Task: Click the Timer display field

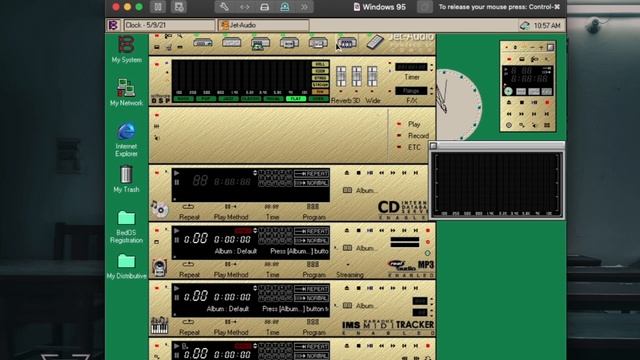Action: click(x=411, y=67)
